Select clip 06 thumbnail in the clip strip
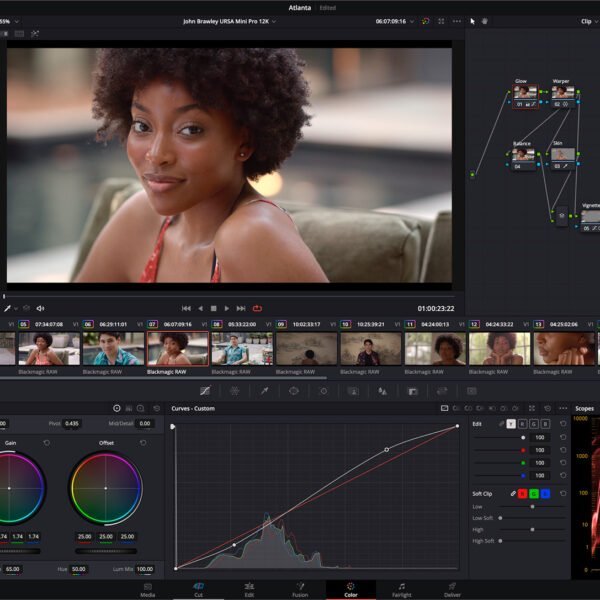 113,348
